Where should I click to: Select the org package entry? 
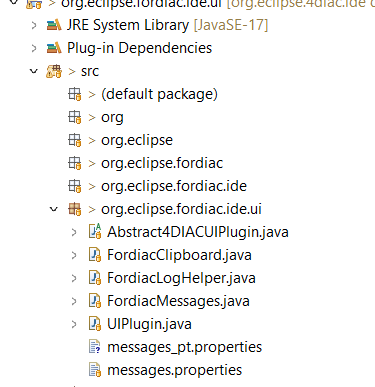coord(112,117)
